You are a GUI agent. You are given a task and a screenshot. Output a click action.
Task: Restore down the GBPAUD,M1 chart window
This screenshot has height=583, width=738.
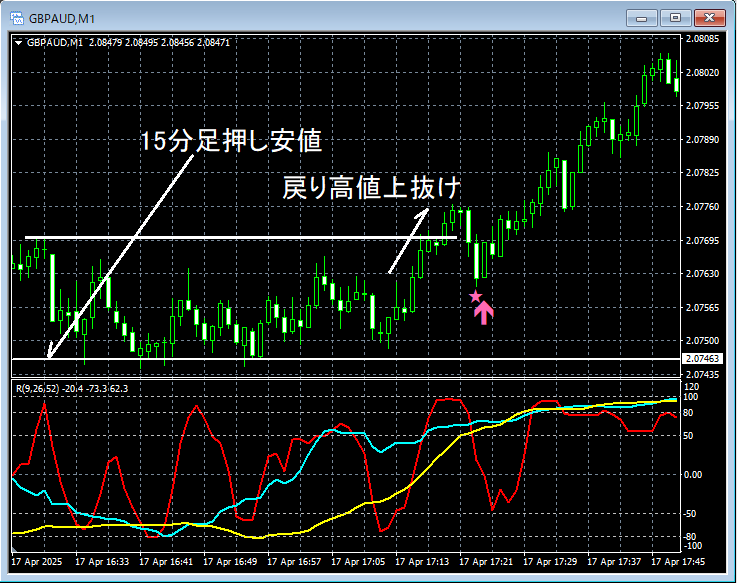(675, 18)
